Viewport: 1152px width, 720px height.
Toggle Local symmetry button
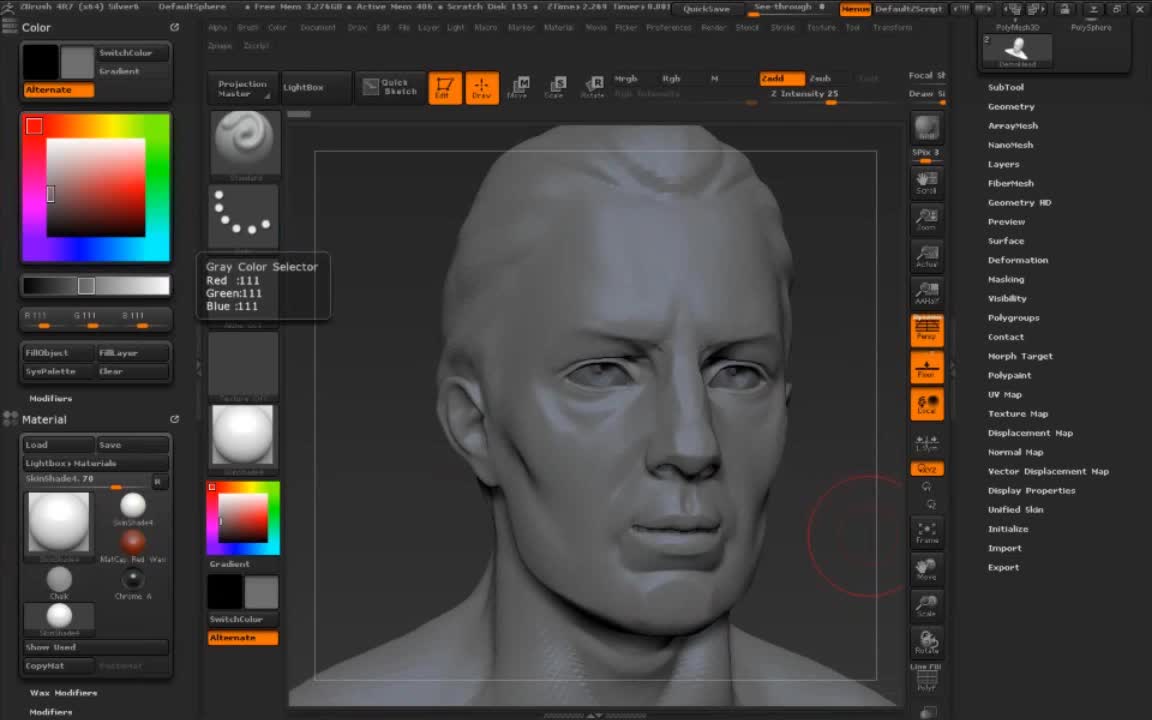point(926,405)
